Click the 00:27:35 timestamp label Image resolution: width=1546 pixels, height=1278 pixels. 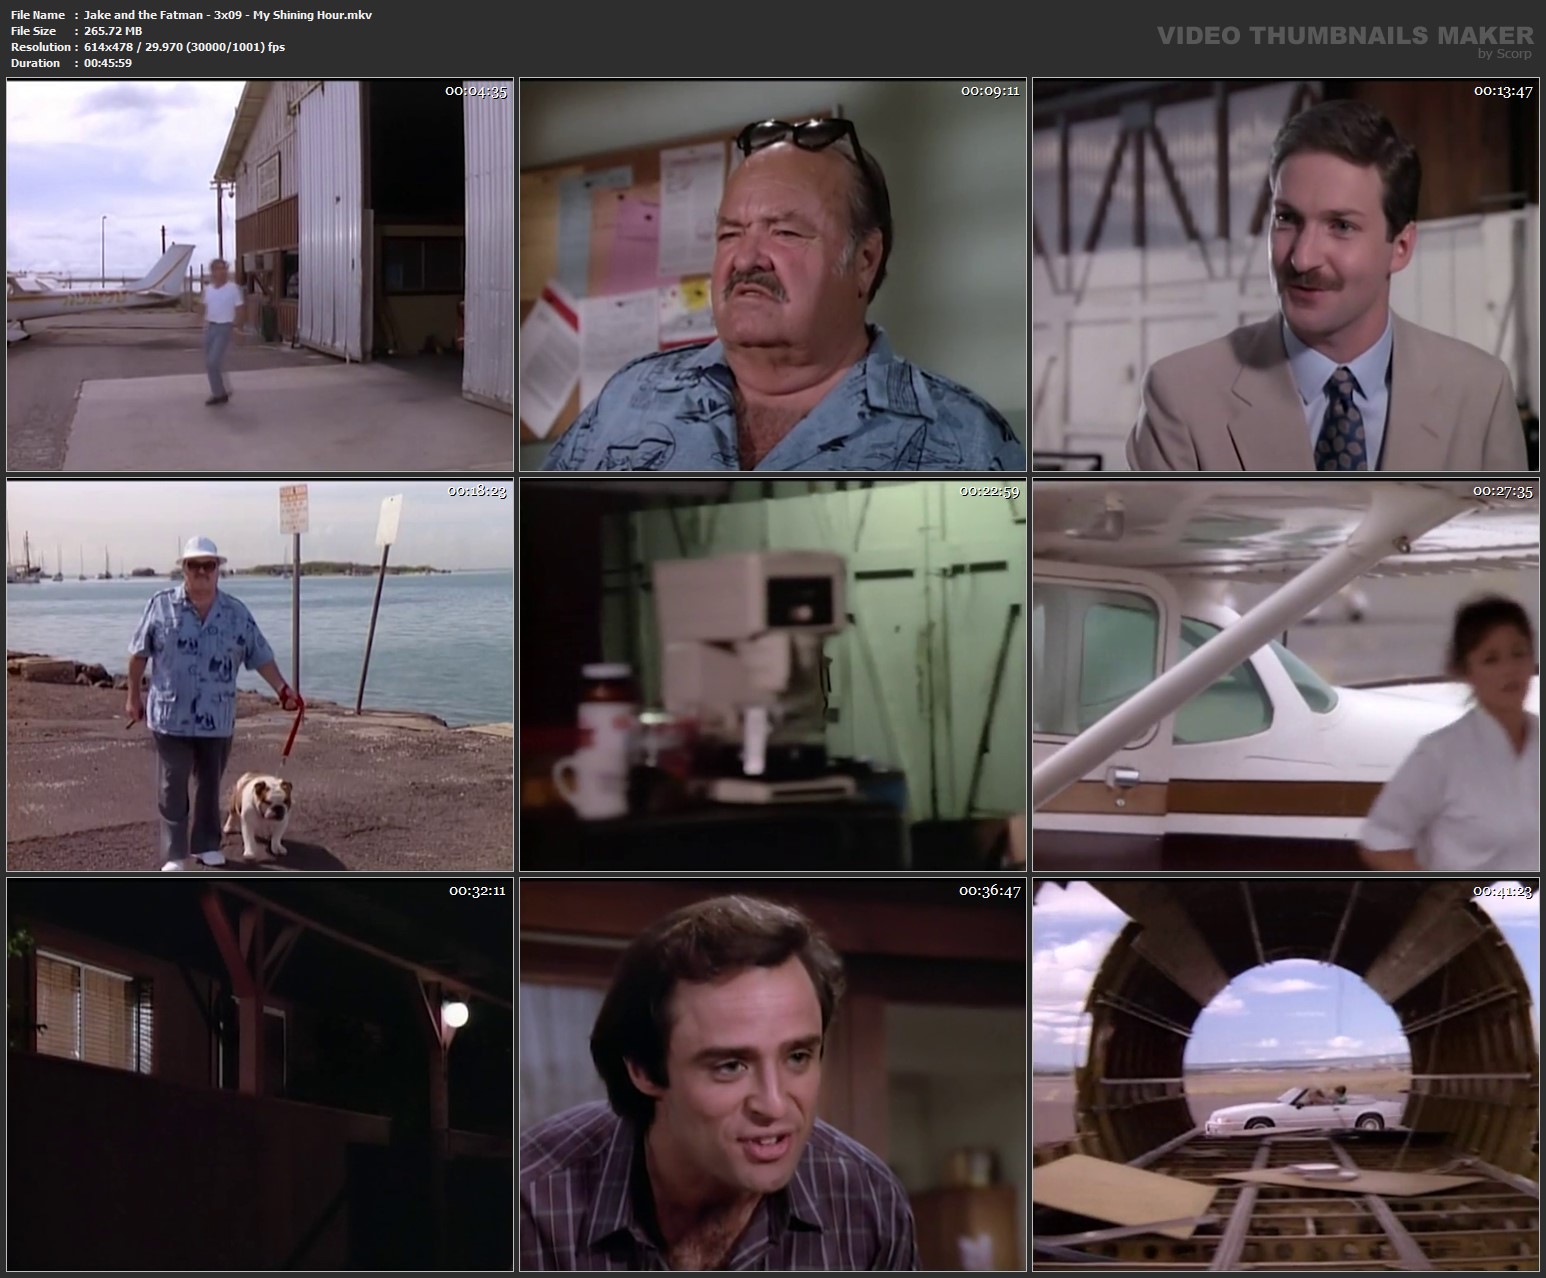click(x=1501, y=493)
